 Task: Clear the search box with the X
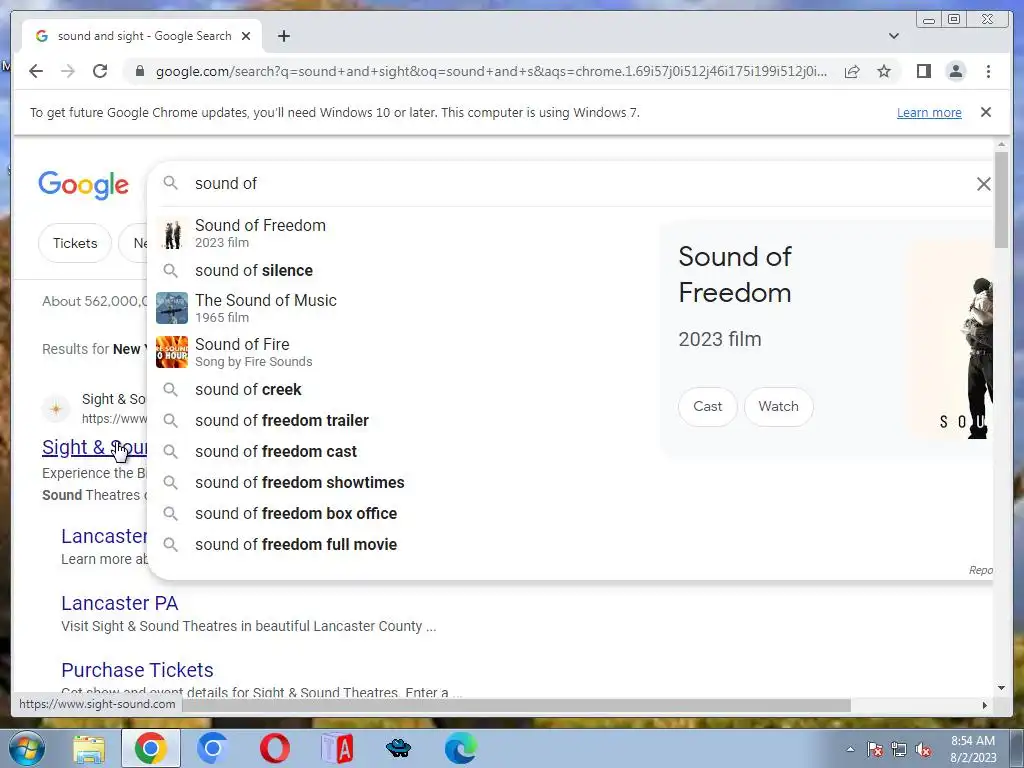pos(984,184)
